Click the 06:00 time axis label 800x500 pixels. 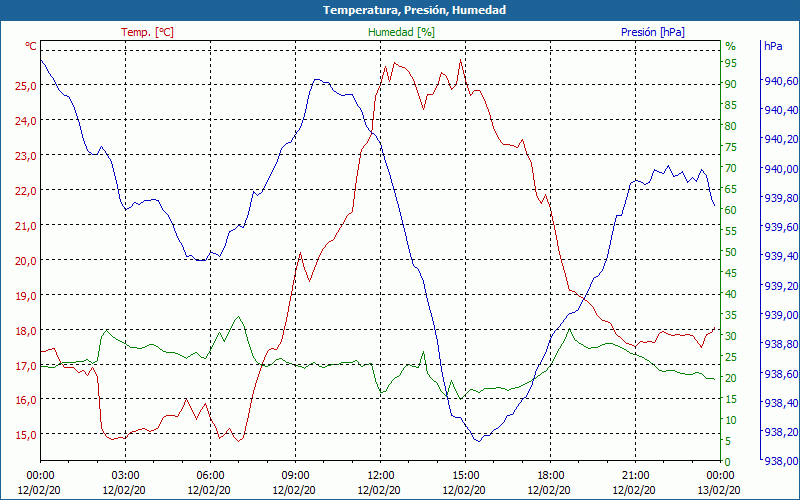point(210,476)
